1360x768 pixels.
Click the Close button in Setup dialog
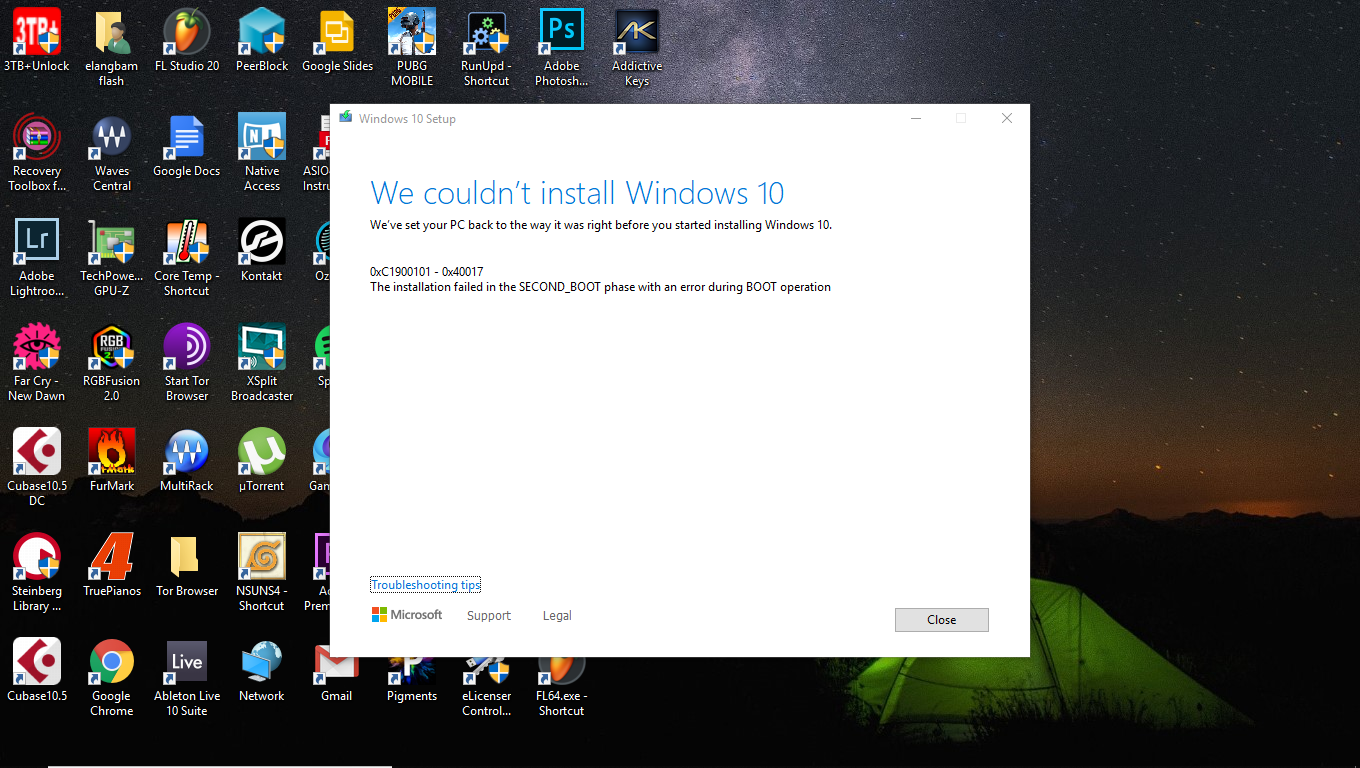(x=942, y=620)
